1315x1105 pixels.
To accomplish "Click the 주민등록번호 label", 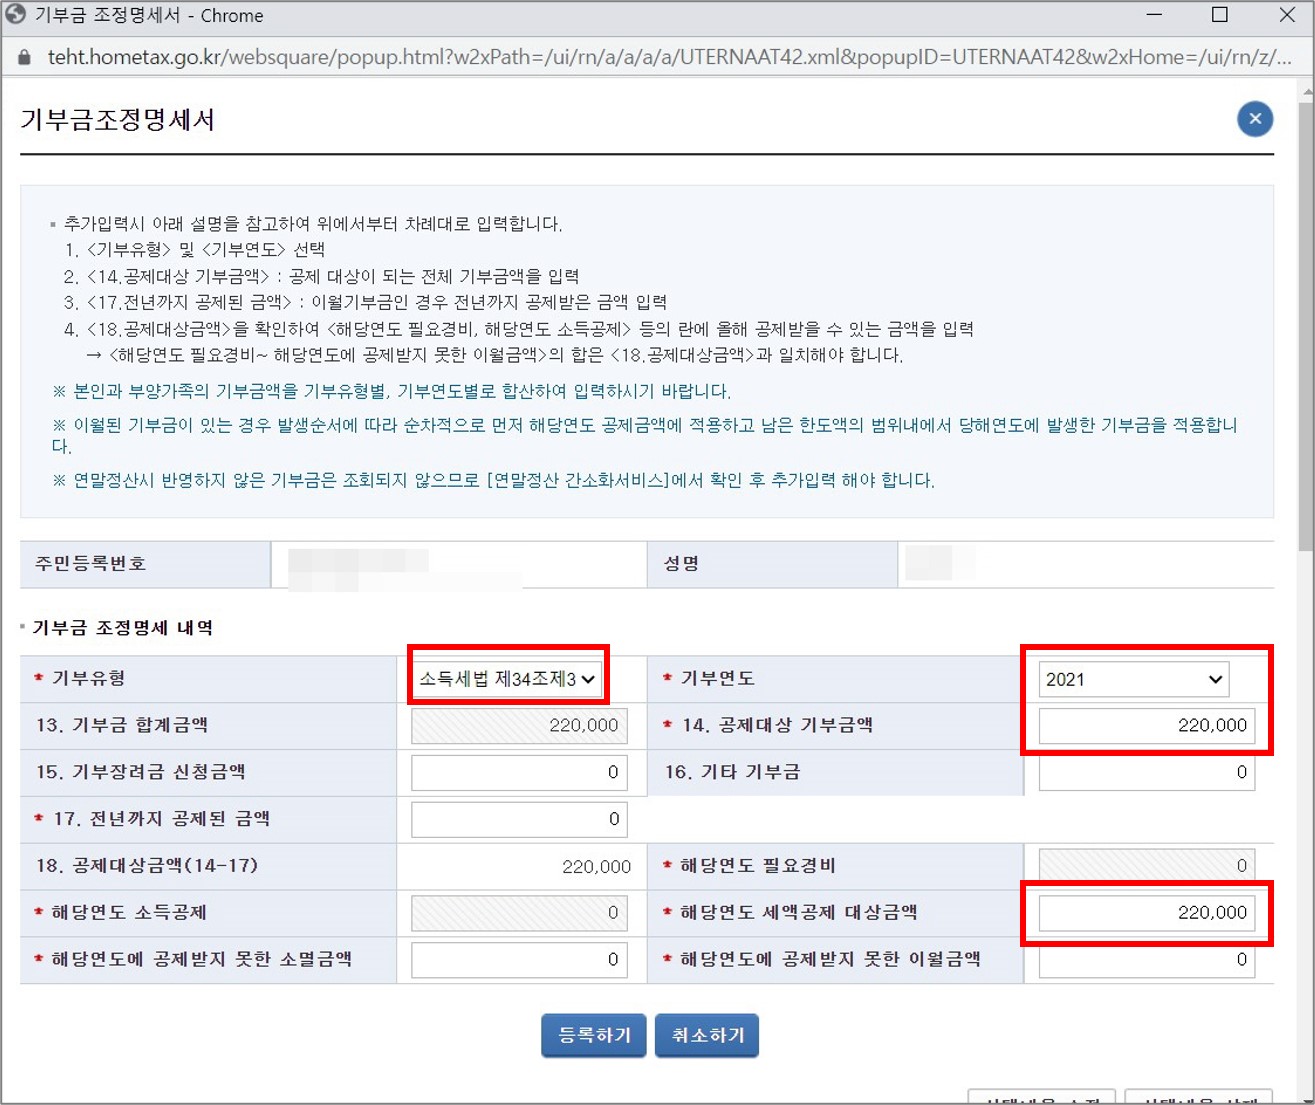I will tap(91, 563).
